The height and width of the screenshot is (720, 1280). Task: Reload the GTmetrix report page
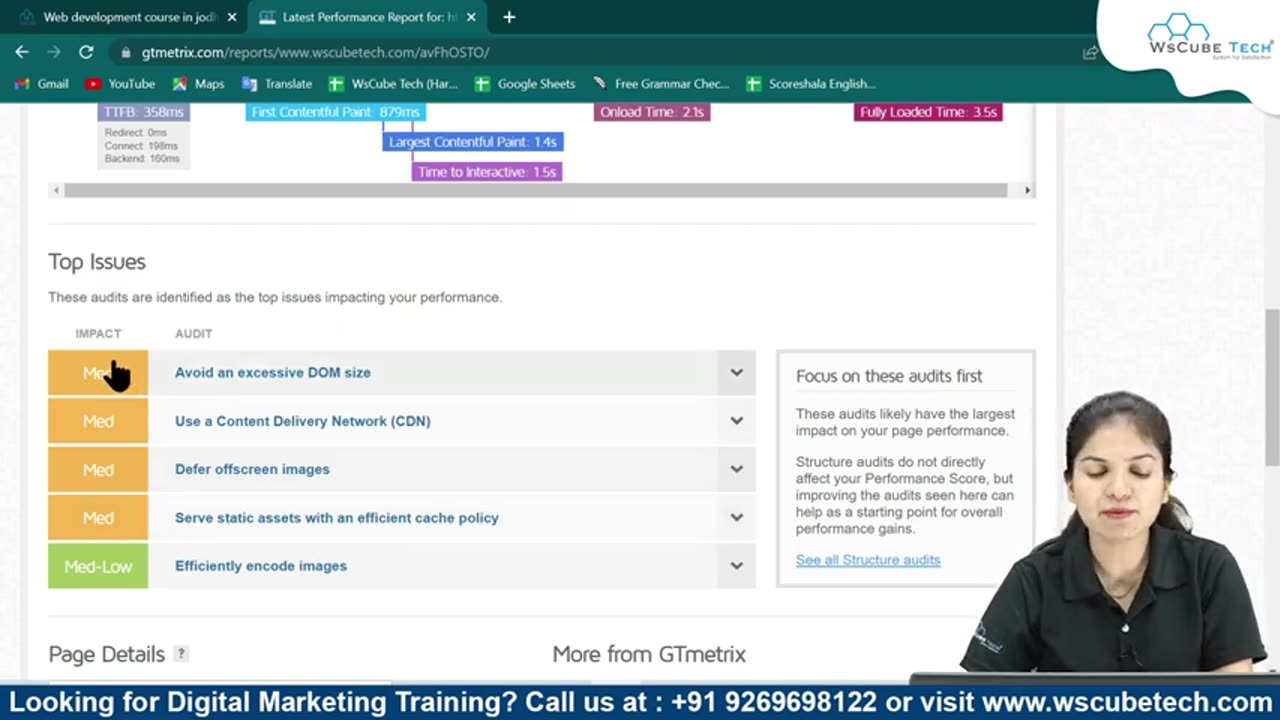pyautogui.click(x=86, y=52)
